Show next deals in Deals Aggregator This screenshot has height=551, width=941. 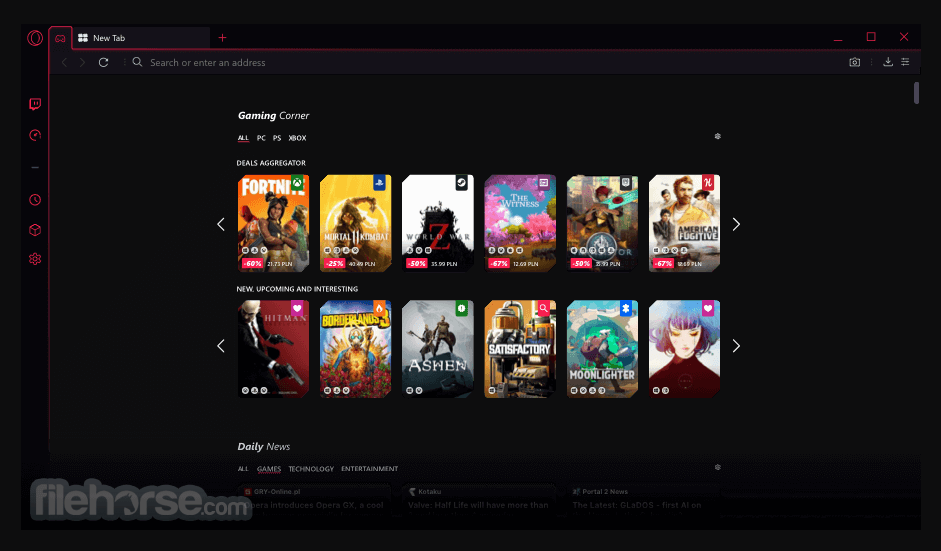pos(736,224)
